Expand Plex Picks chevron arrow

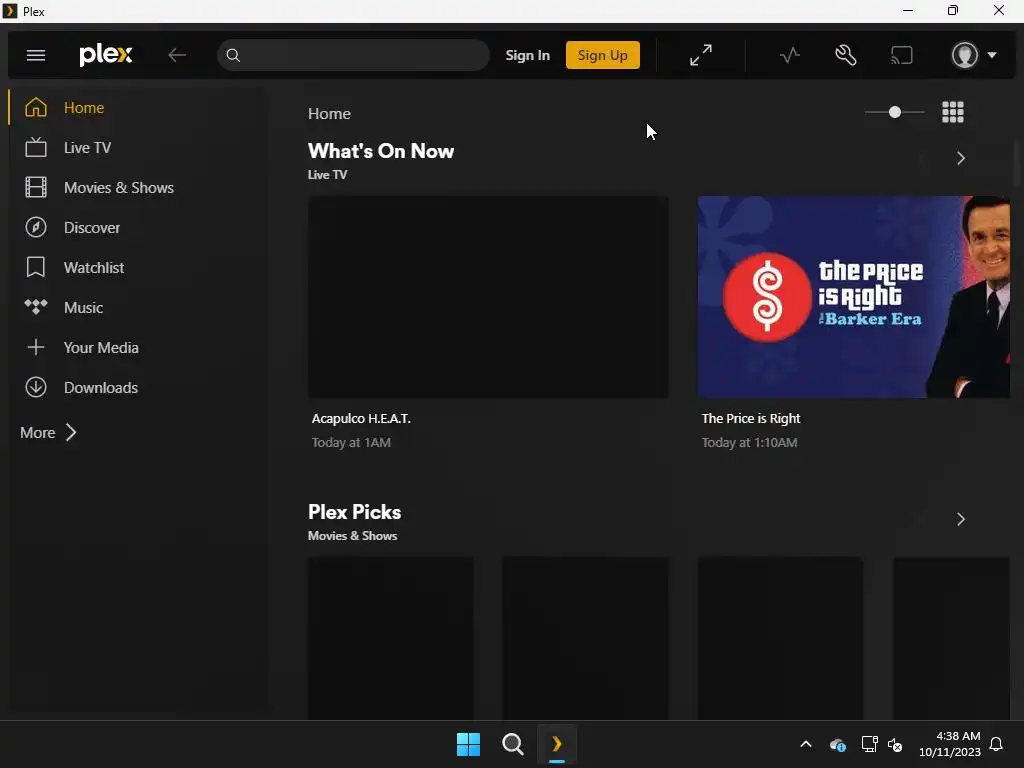coord(961,519)
